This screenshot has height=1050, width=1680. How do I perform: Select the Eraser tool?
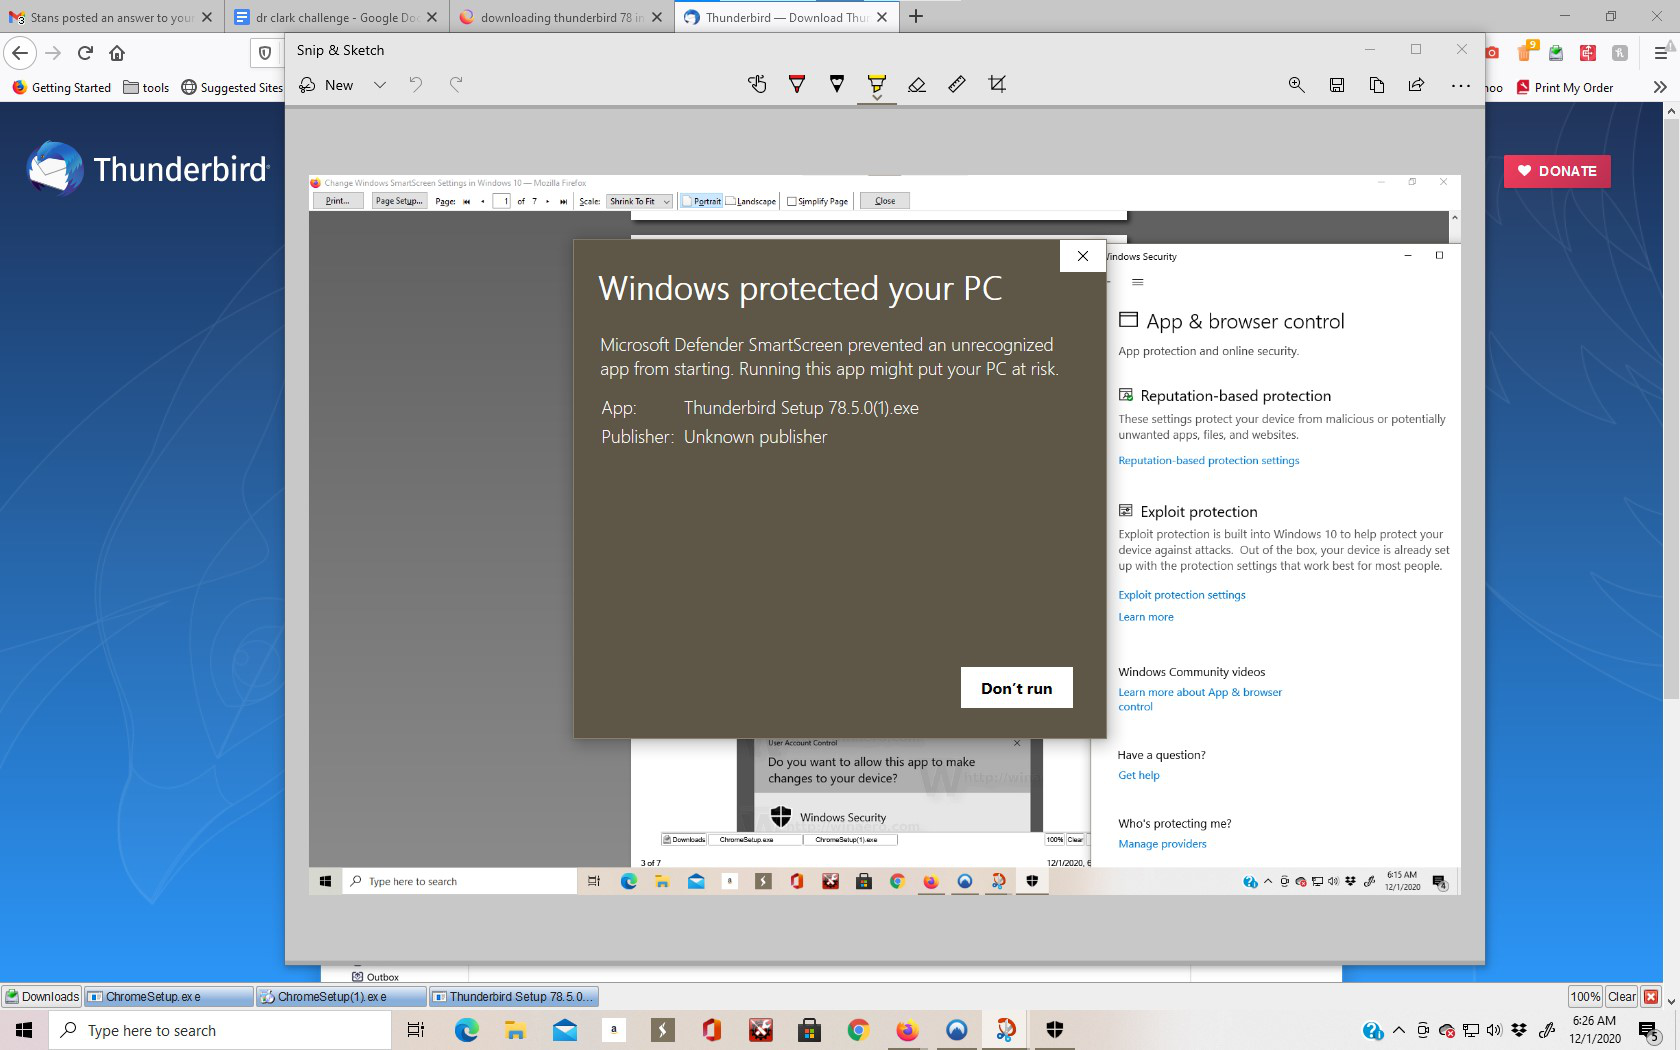coord(917,85)
